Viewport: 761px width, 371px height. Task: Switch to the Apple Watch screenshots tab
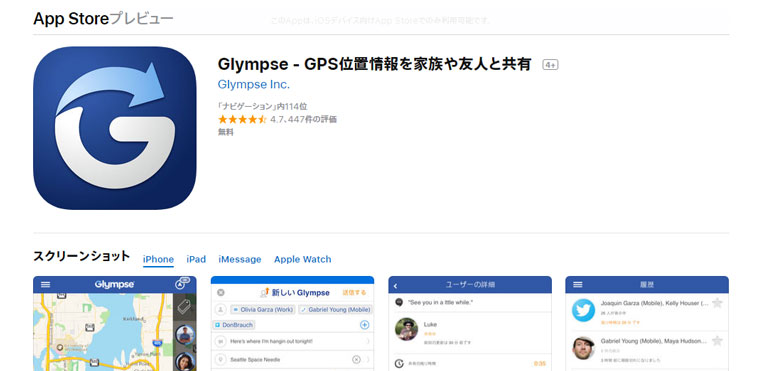click(303, 259)
